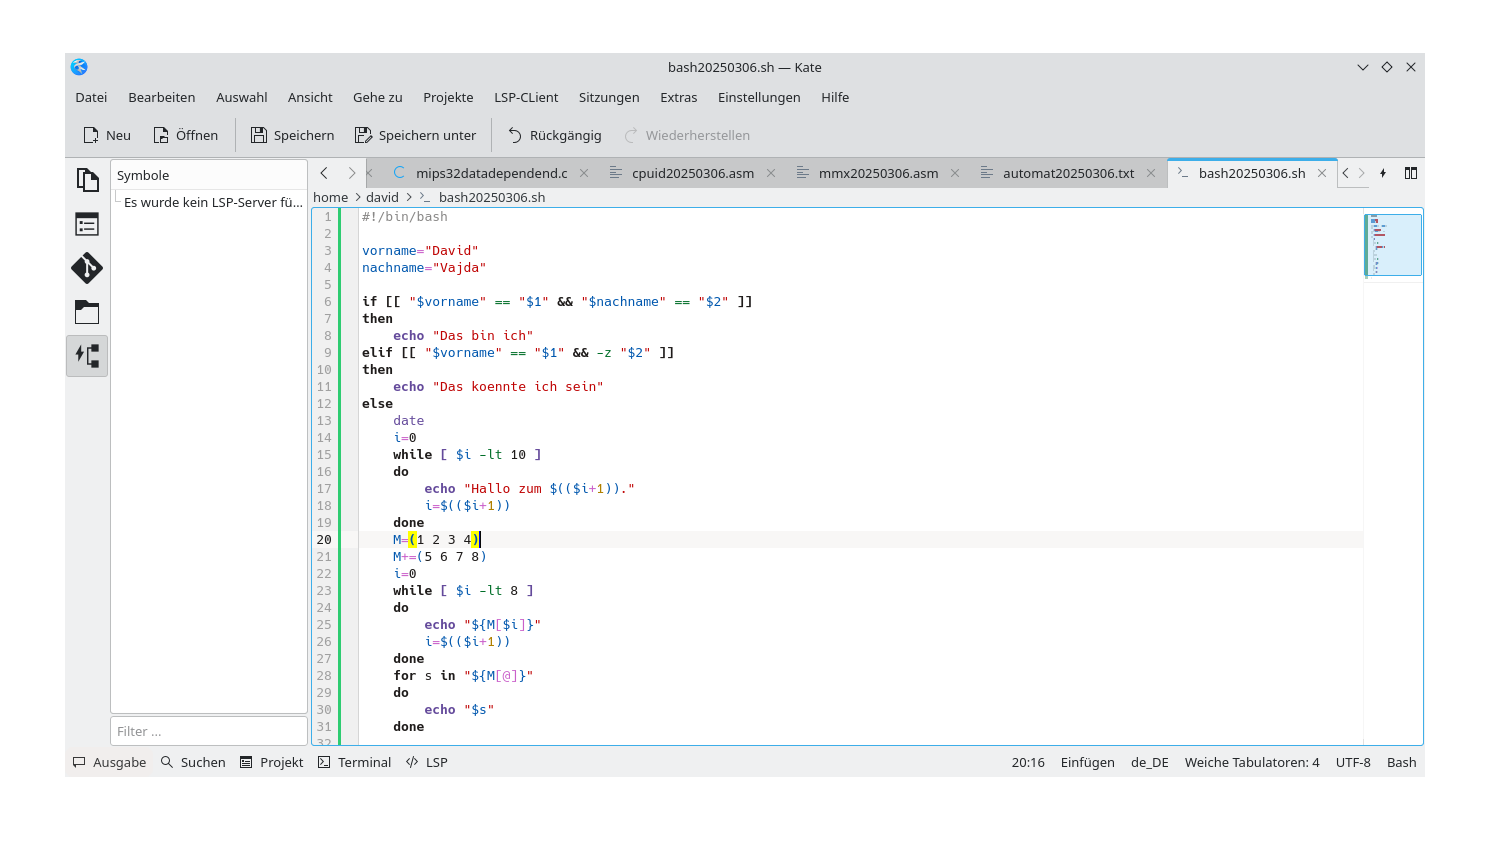This screenshot has width=1490, height=854.
Task: Toggle Einfügen insert mode in the status bar
Action: pos(1087,762)
